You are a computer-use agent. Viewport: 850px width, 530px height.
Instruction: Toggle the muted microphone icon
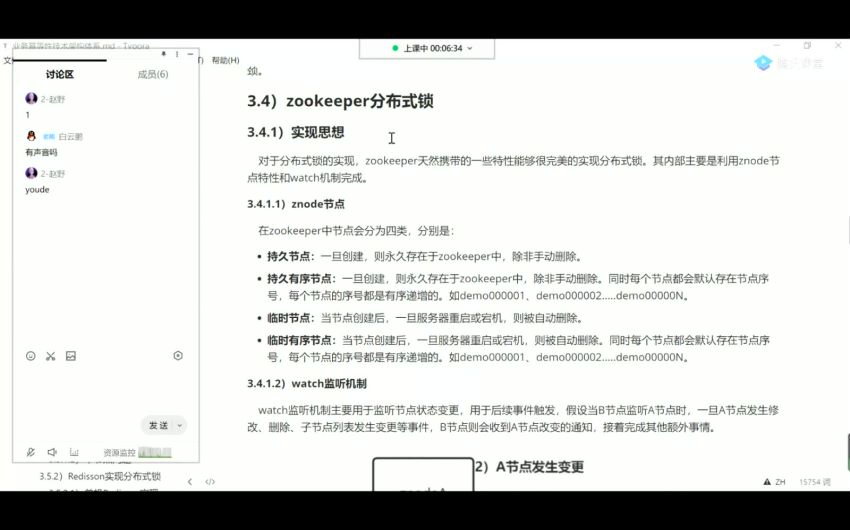31,452
